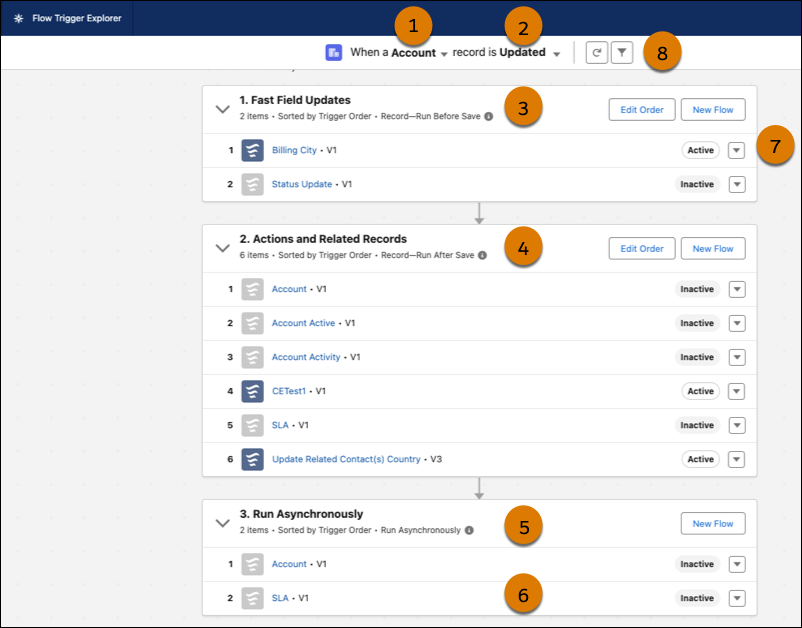The image size is (802, 628).
Task: Click the info icon beside Record—Run After Save
Action: [482, 255]
